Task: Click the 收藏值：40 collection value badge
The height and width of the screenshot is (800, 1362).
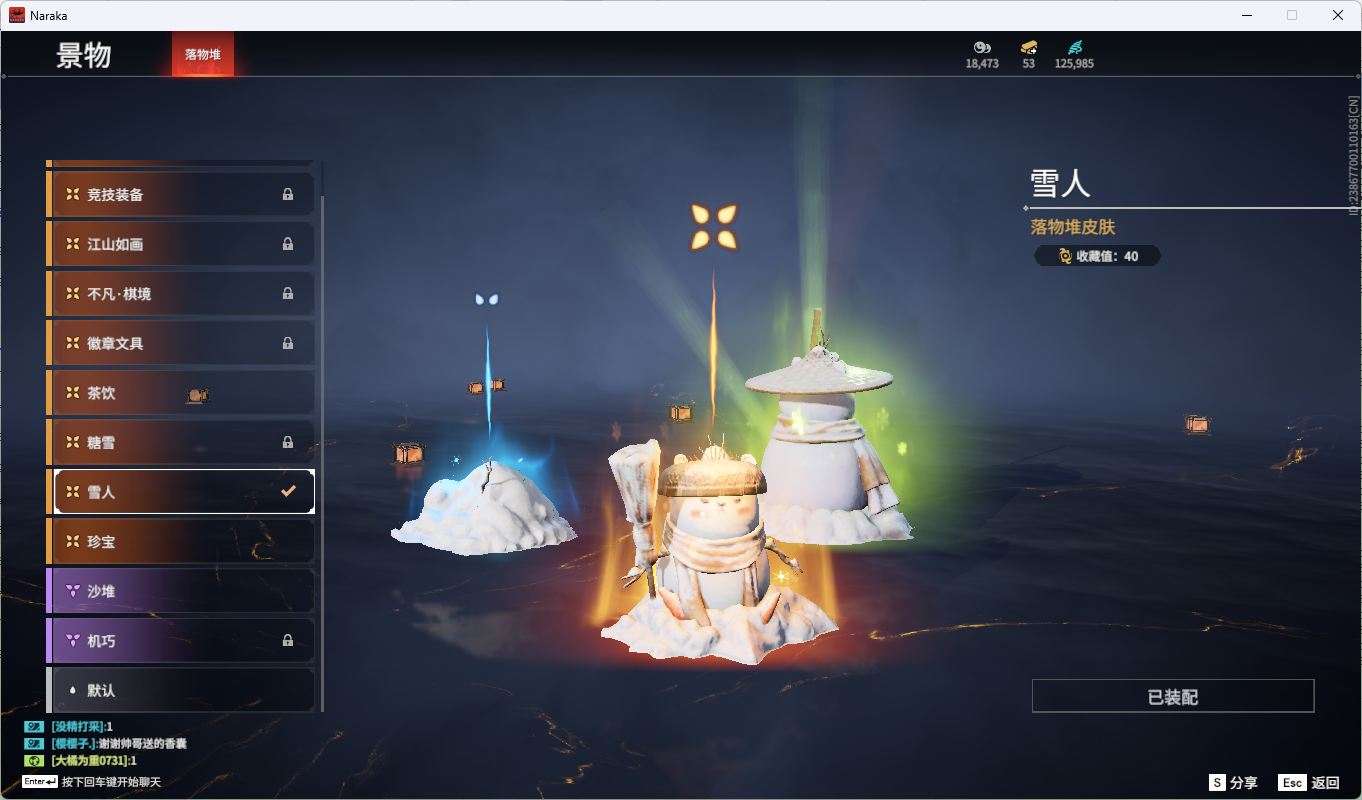Action: [1098, 256]
